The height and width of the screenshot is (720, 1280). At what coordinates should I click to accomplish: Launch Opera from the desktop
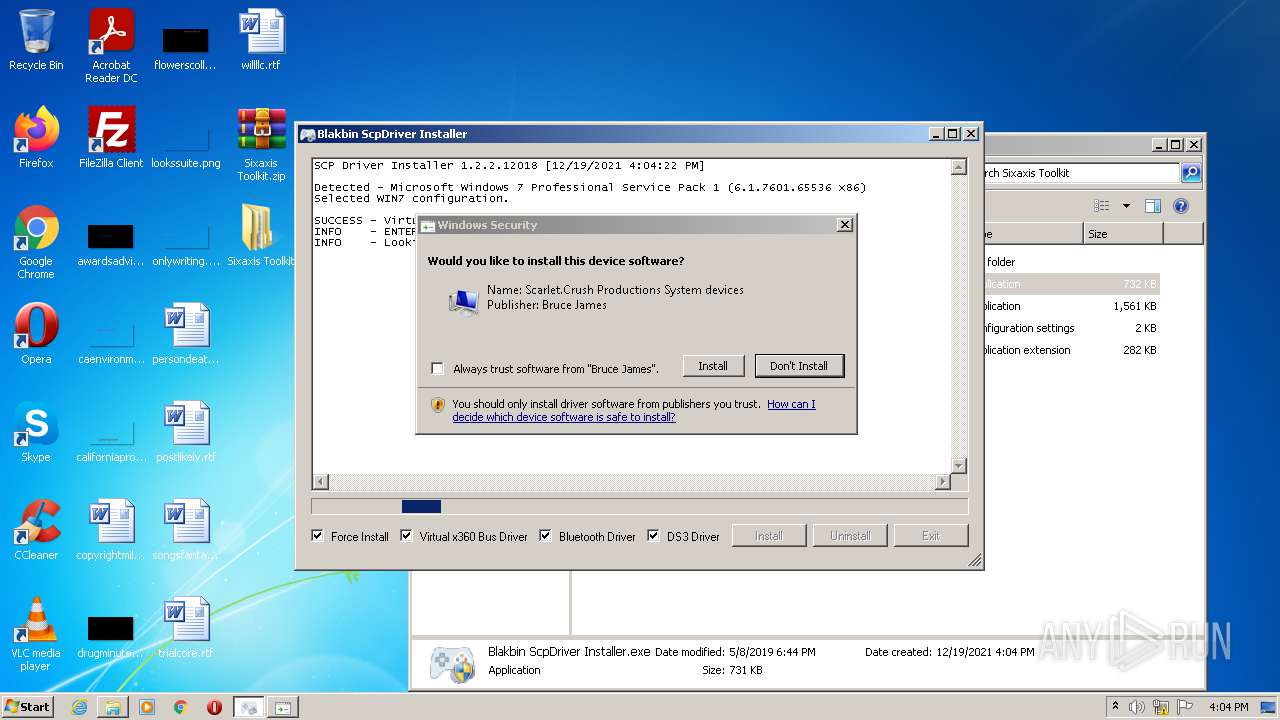[x=36, y=334]
